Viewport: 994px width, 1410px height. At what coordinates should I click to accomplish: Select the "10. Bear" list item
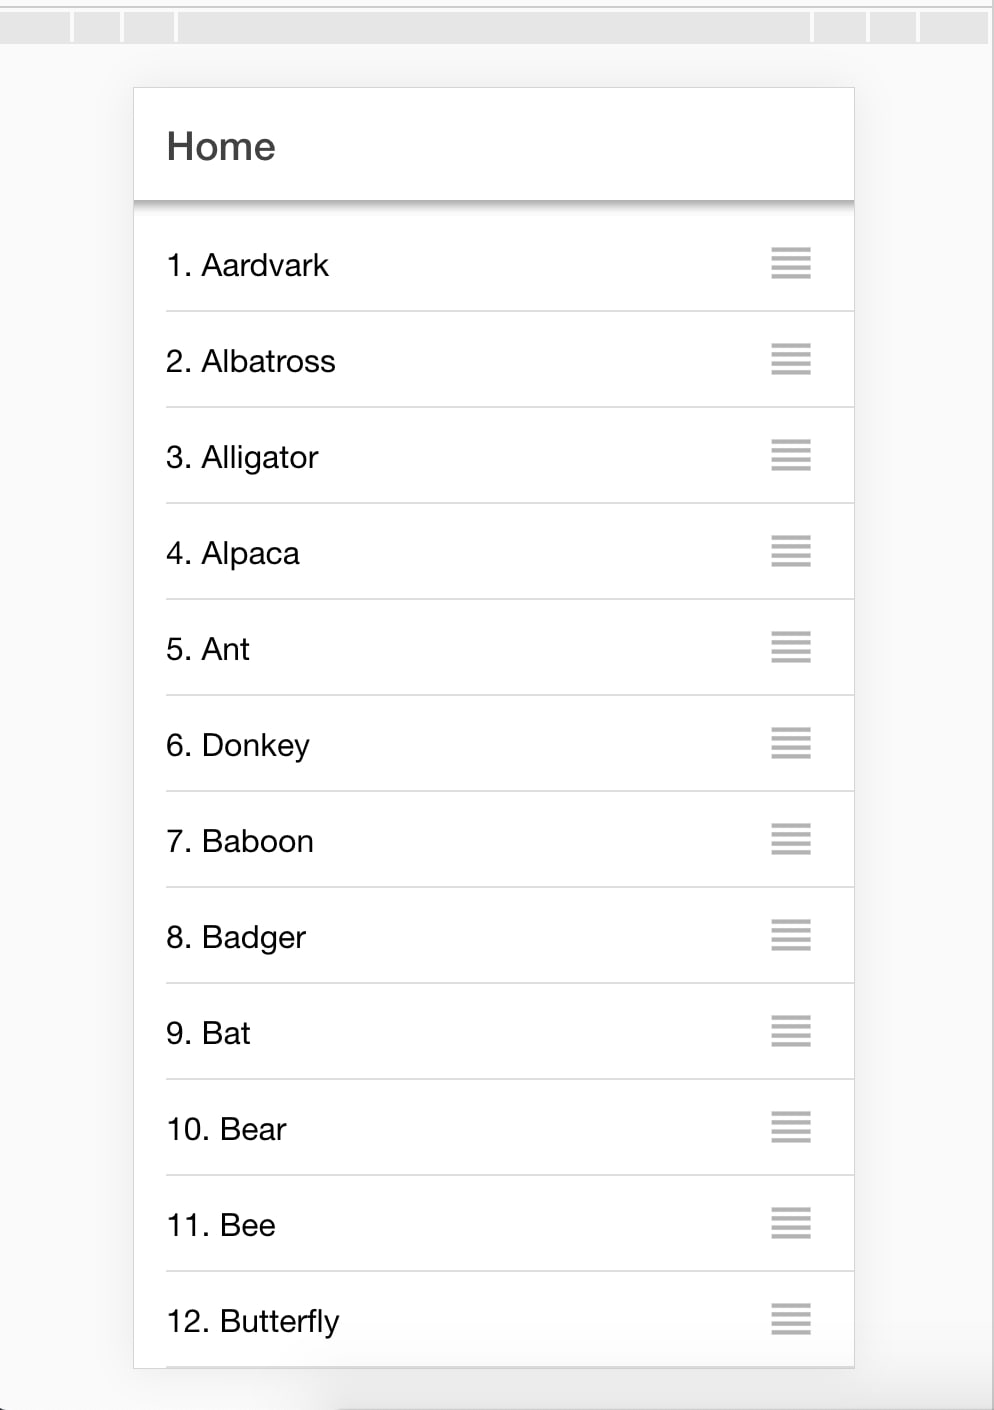226,1129
